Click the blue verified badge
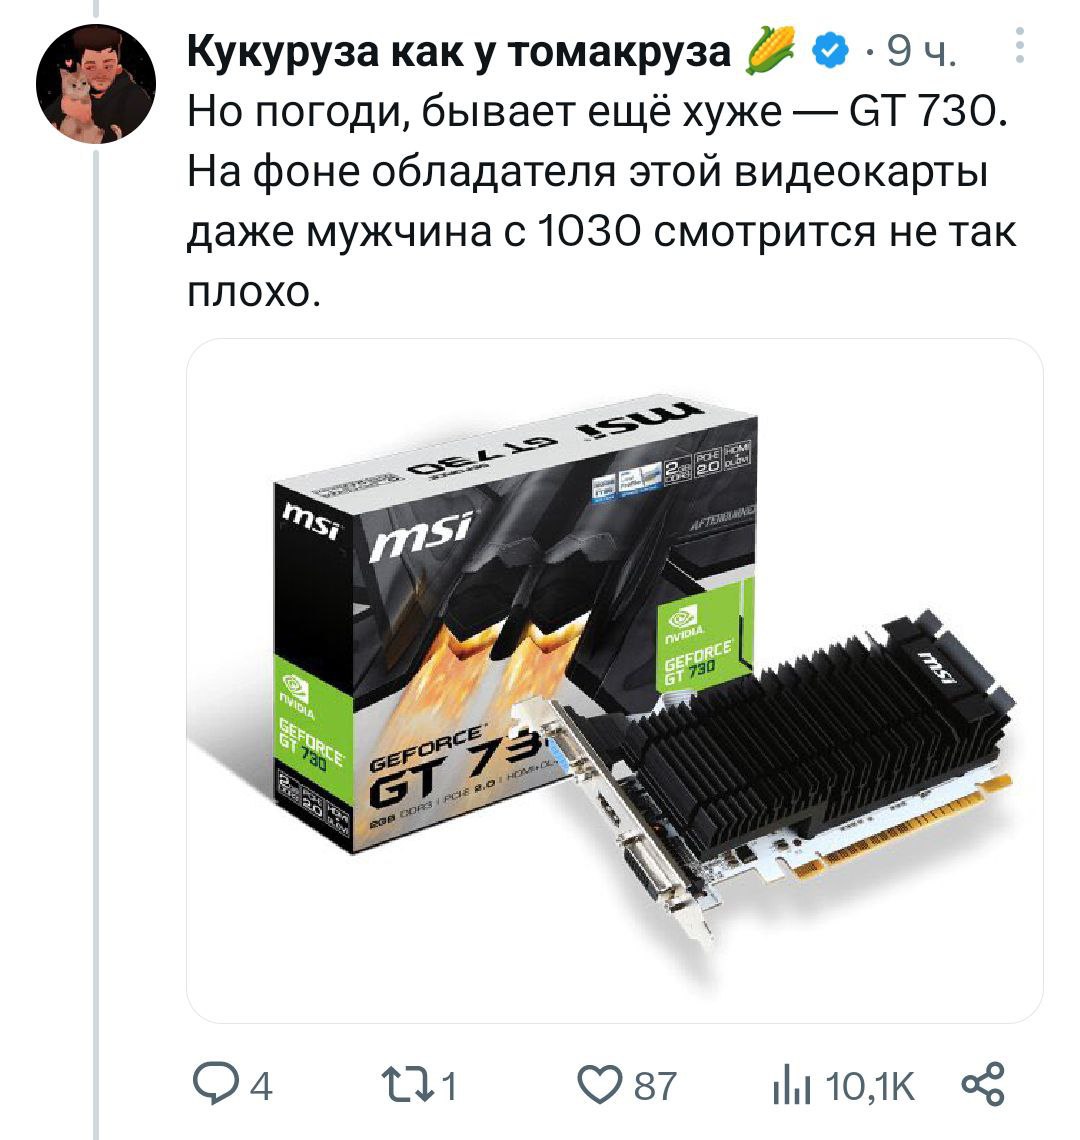The height and width of the screenshot is (1140, 1080). click(831, 50)
